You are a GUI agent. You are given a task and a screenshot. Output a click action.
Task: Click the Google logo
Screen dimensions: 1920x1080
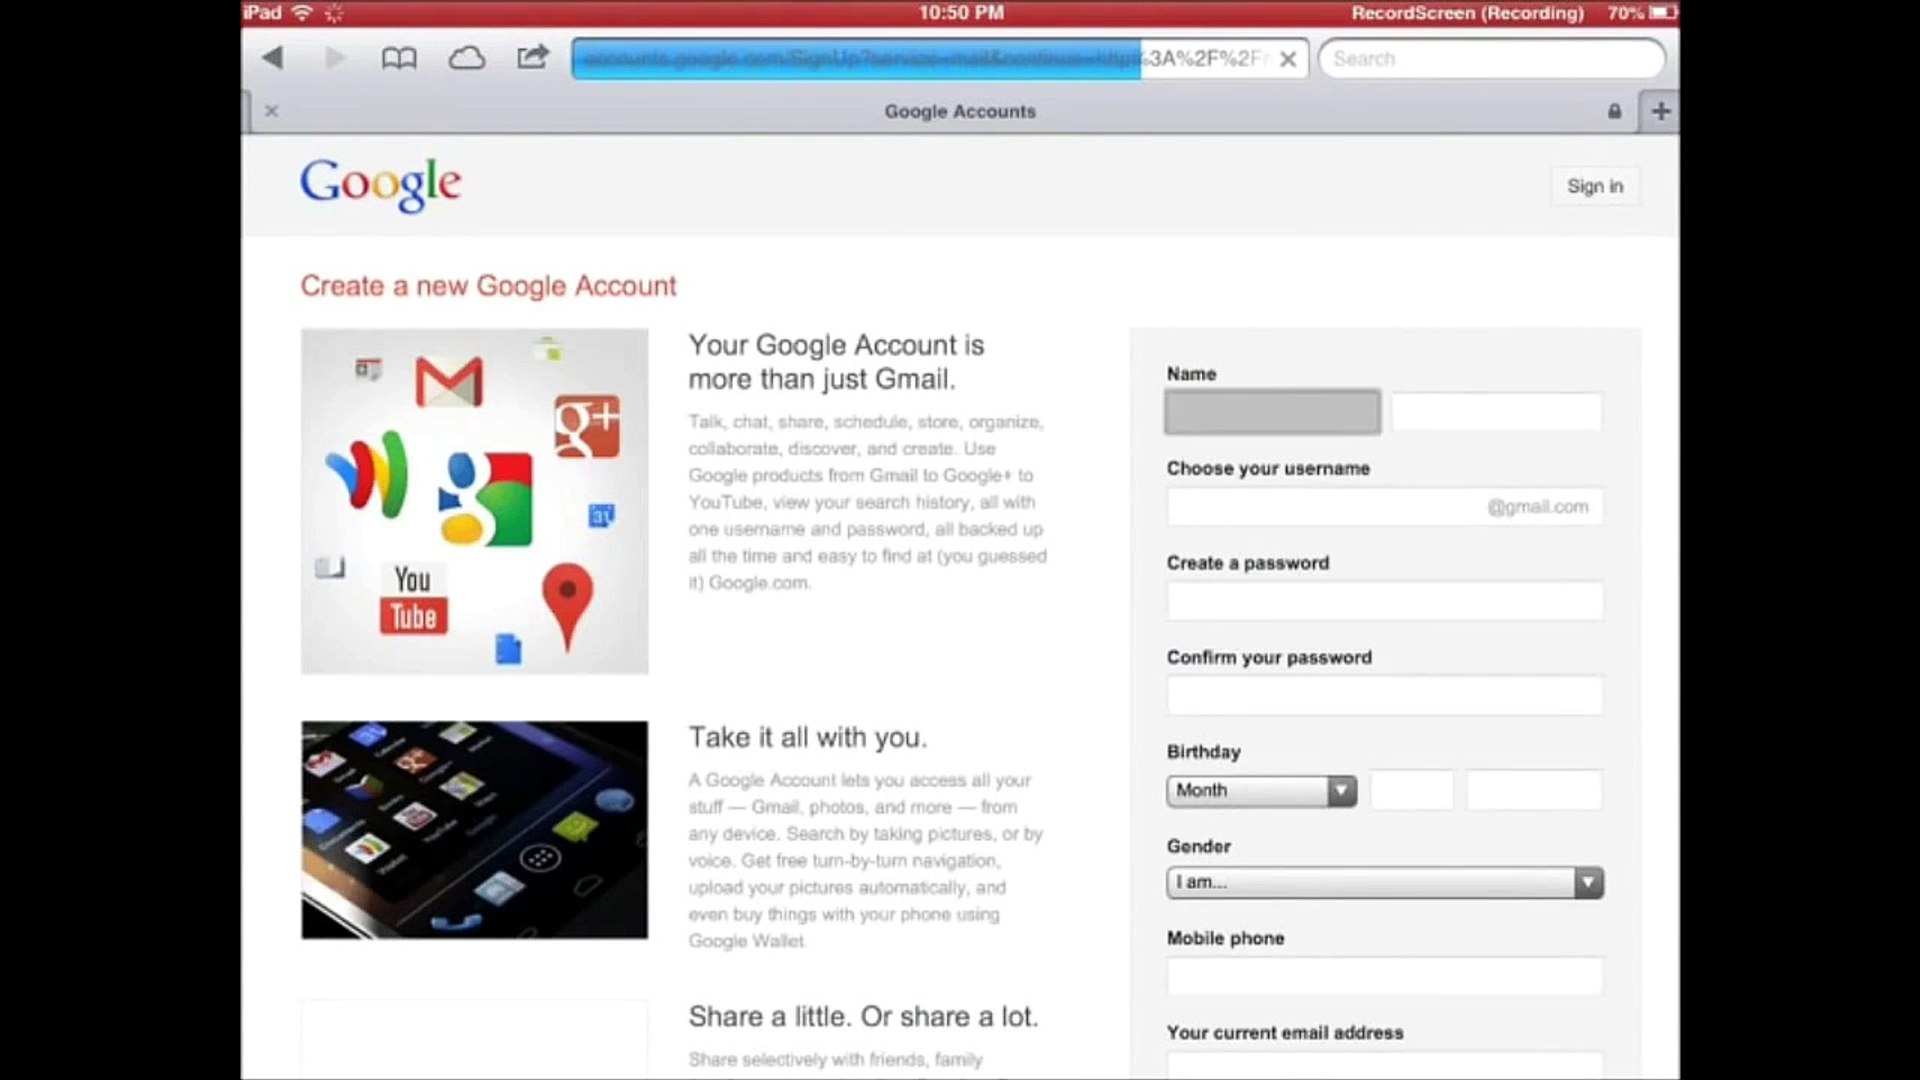tap(380, 184)
